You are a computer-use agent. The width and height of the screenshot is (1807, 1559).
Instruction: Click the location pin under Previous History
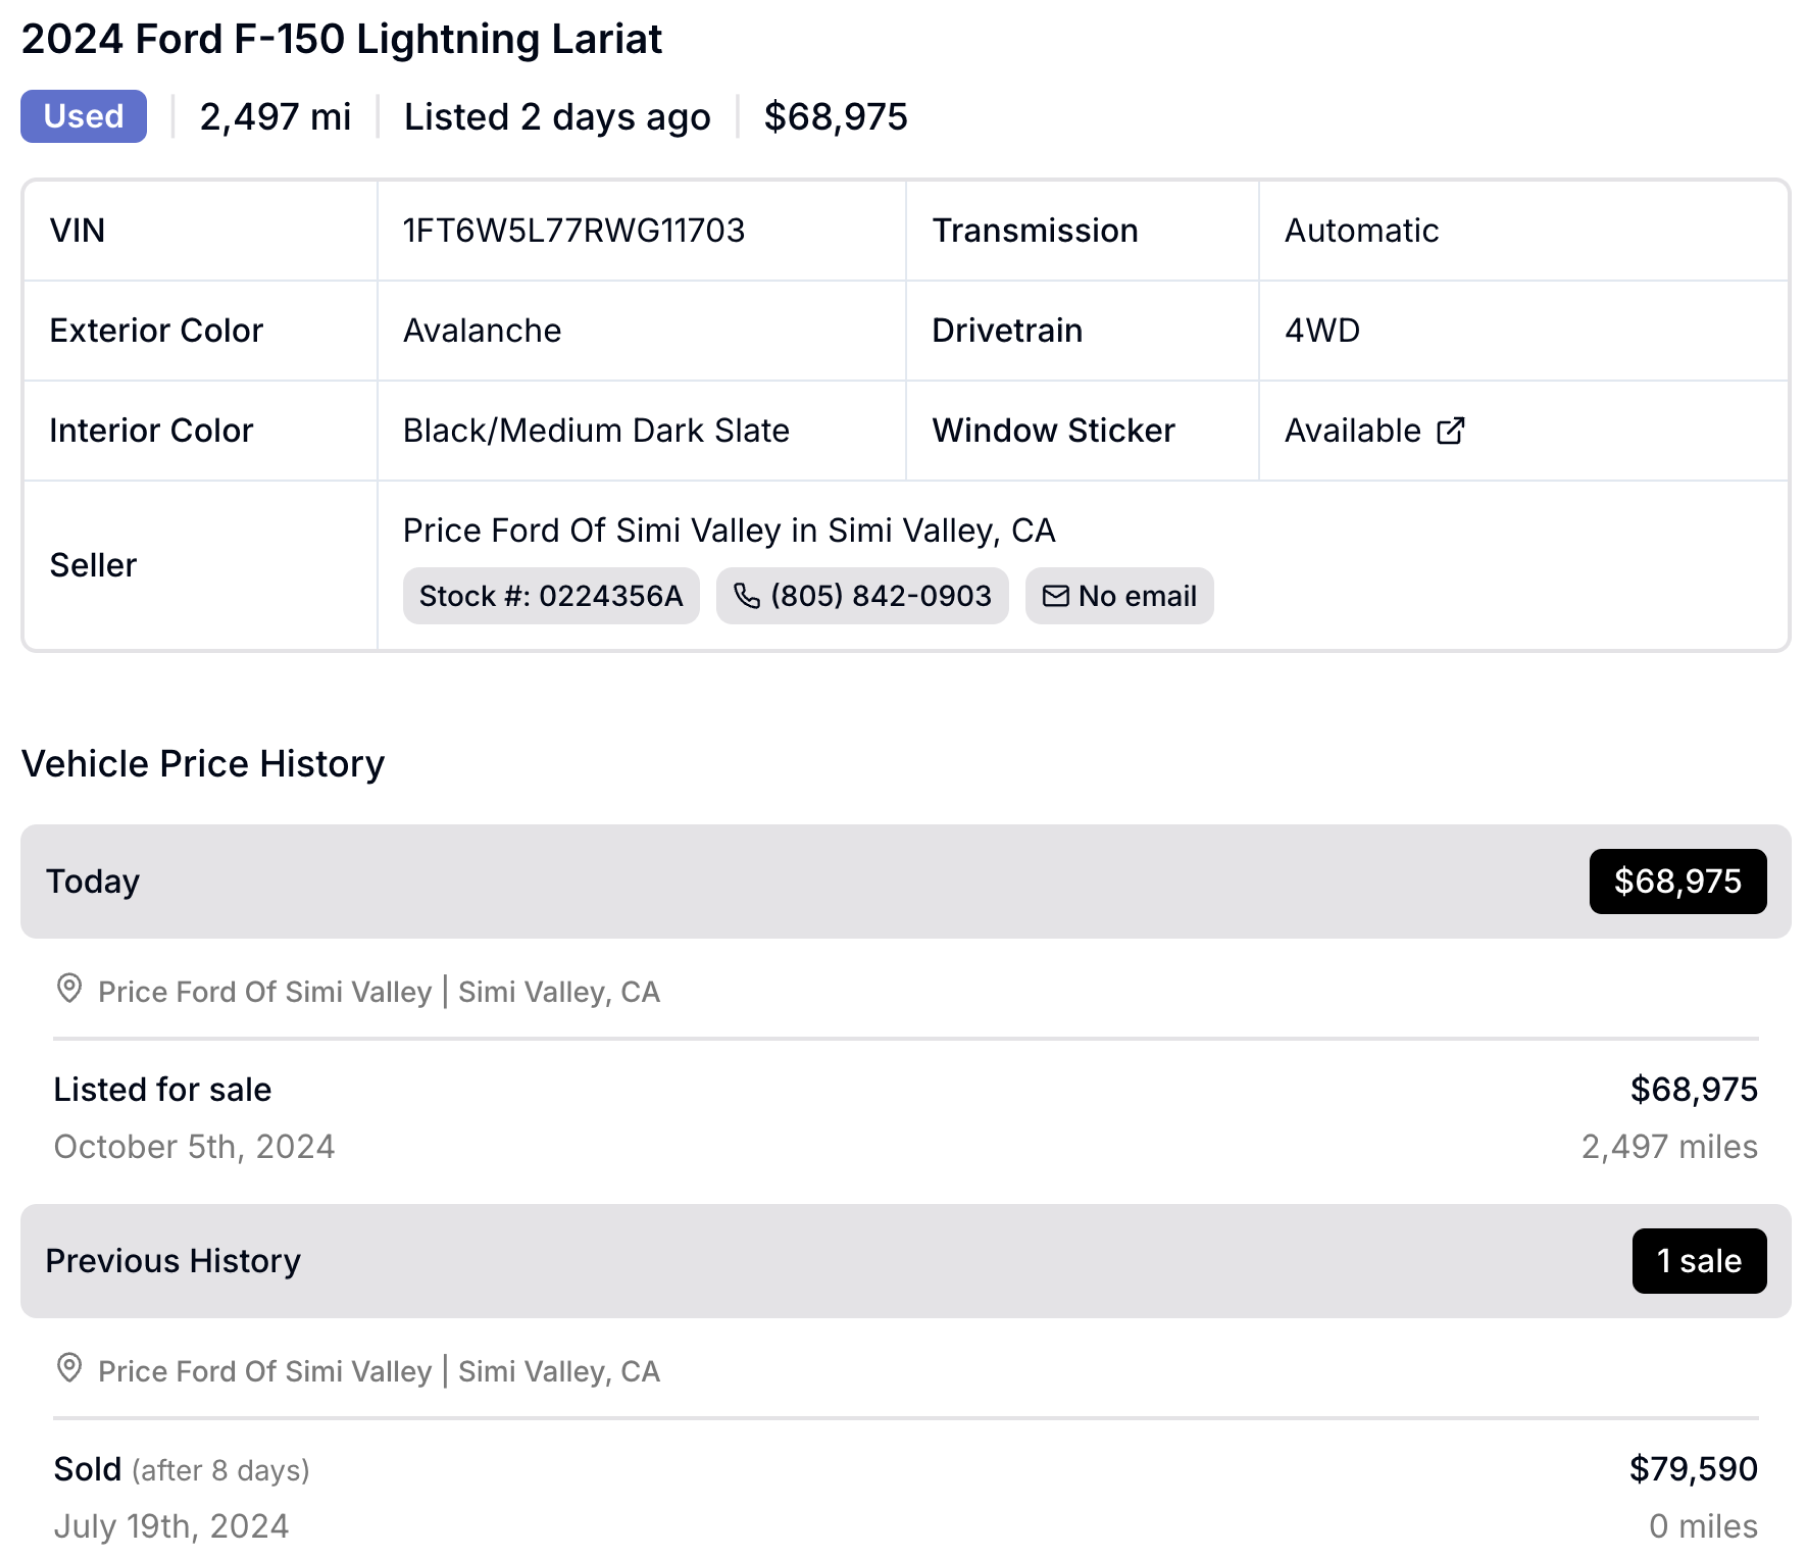point(69,1368)
